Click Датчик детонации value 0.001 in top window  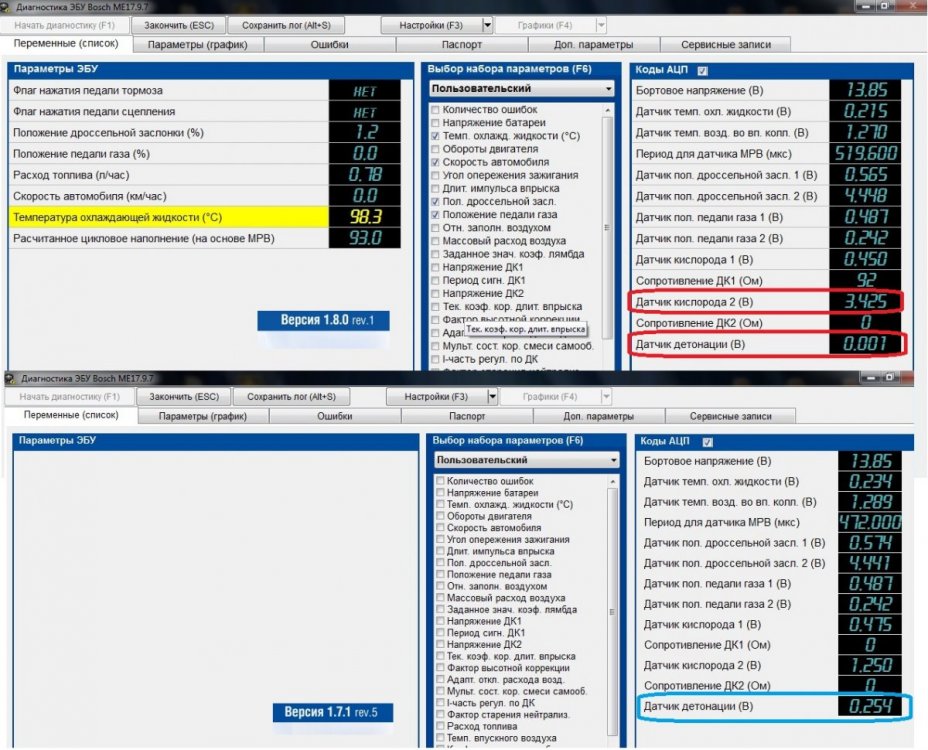coord(865,344)
